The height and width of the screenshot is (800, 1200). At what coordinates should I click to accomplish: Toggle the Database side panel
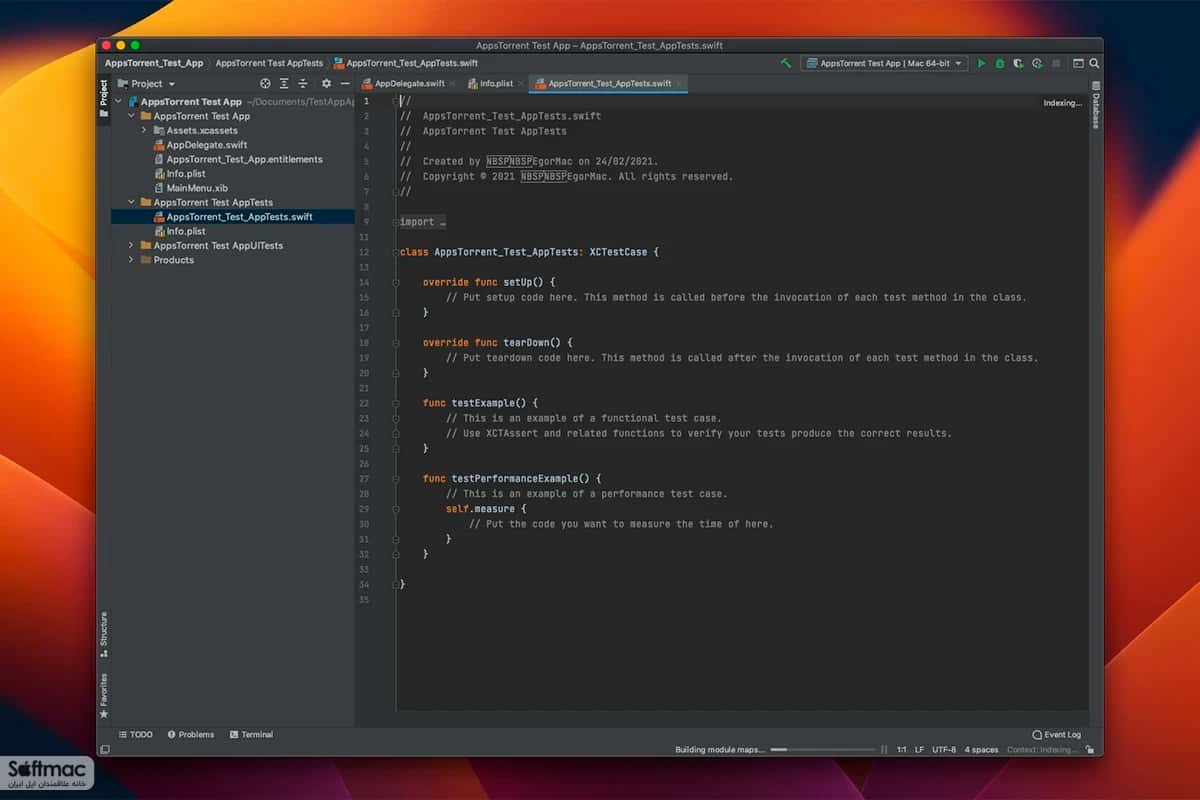point(1096,105)
